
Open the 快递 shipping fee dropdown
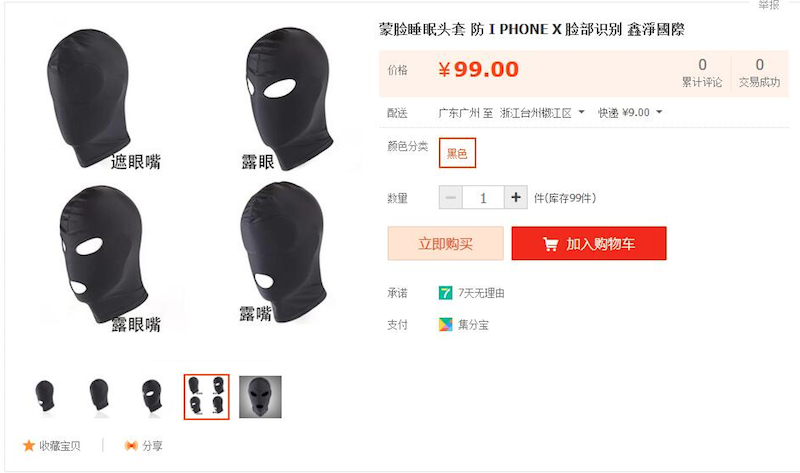pos(630,112)
